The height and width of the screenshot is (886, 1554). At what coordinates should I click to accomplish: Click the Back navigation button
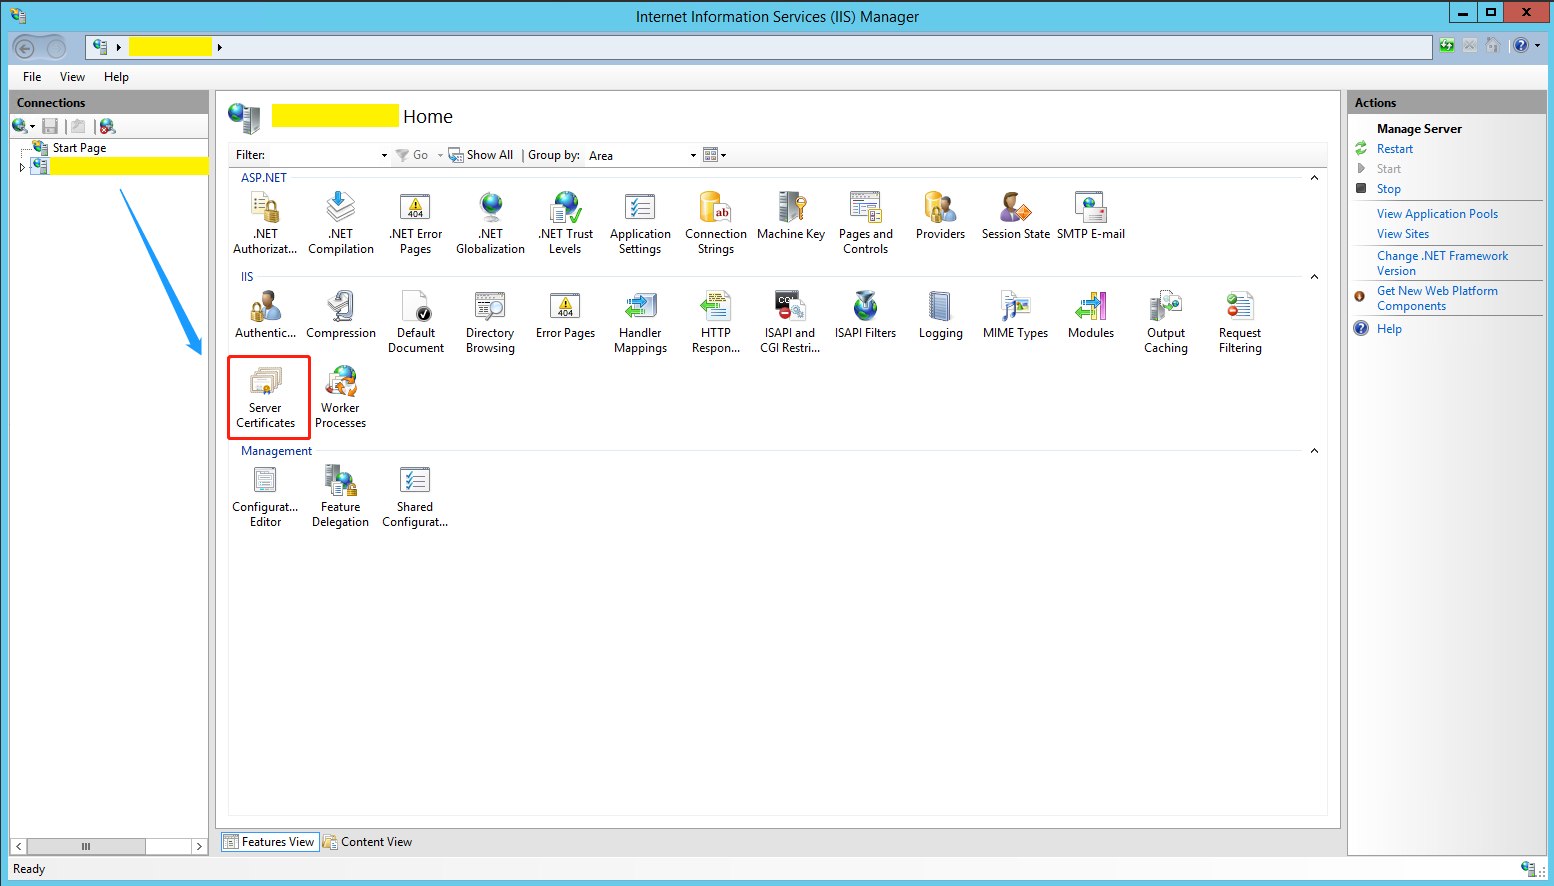coord(25,47)
